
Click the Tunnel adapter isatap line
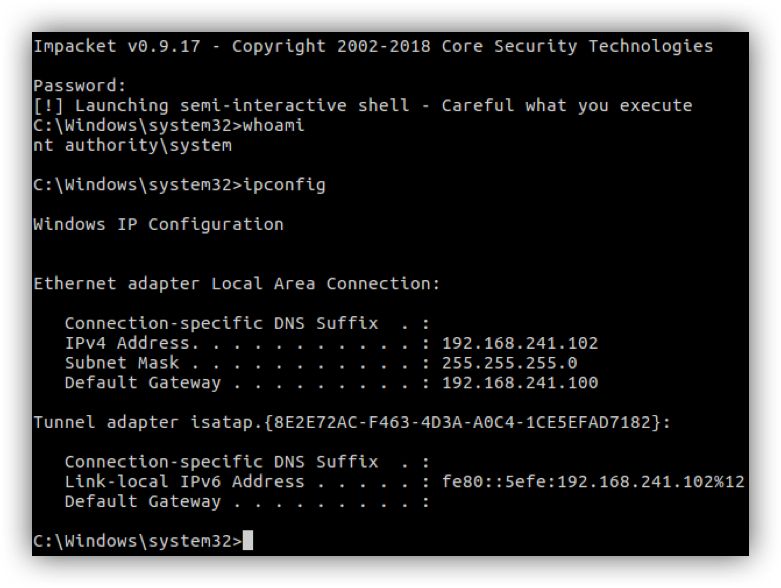point(352,423)
